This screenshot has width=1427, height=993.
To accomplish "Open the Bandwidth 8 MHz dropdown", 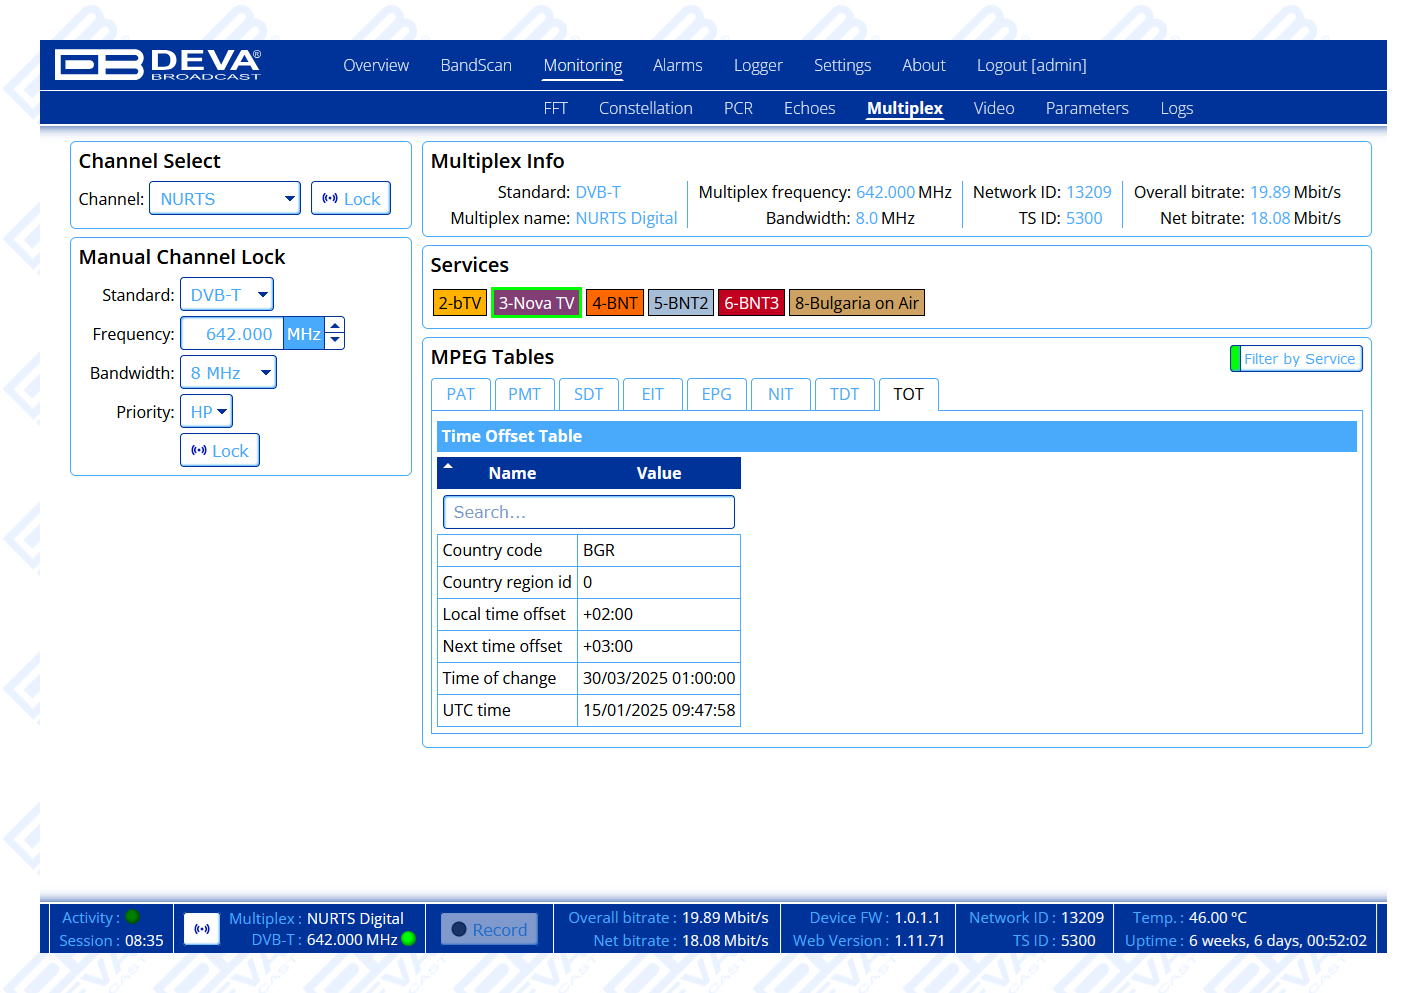I will point(228,373).
